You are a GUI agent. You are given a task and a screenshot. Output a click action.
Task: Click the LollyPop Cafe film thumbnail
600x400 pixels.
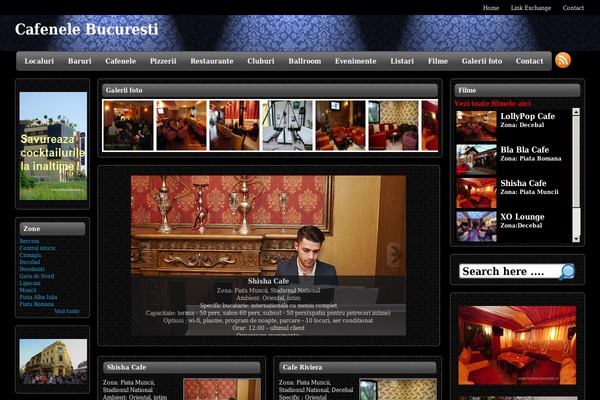pyautogui.click(x=476, y=126)
